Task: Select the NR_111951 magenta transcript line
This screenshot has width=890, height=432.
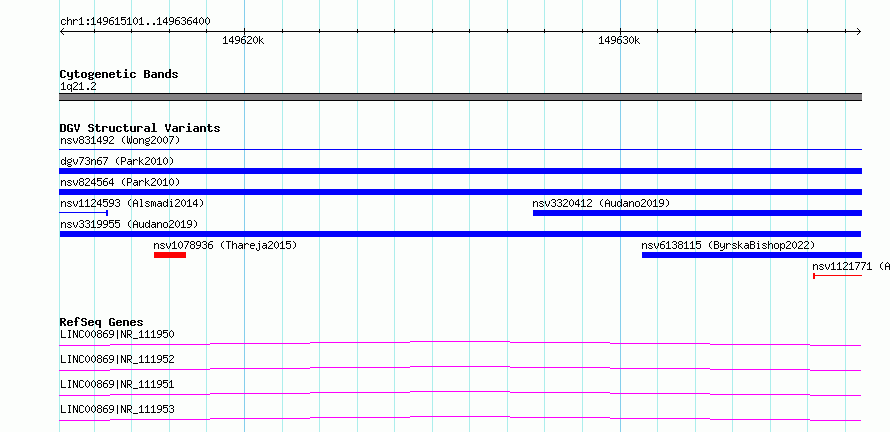Action: click(x=460, y=393)
